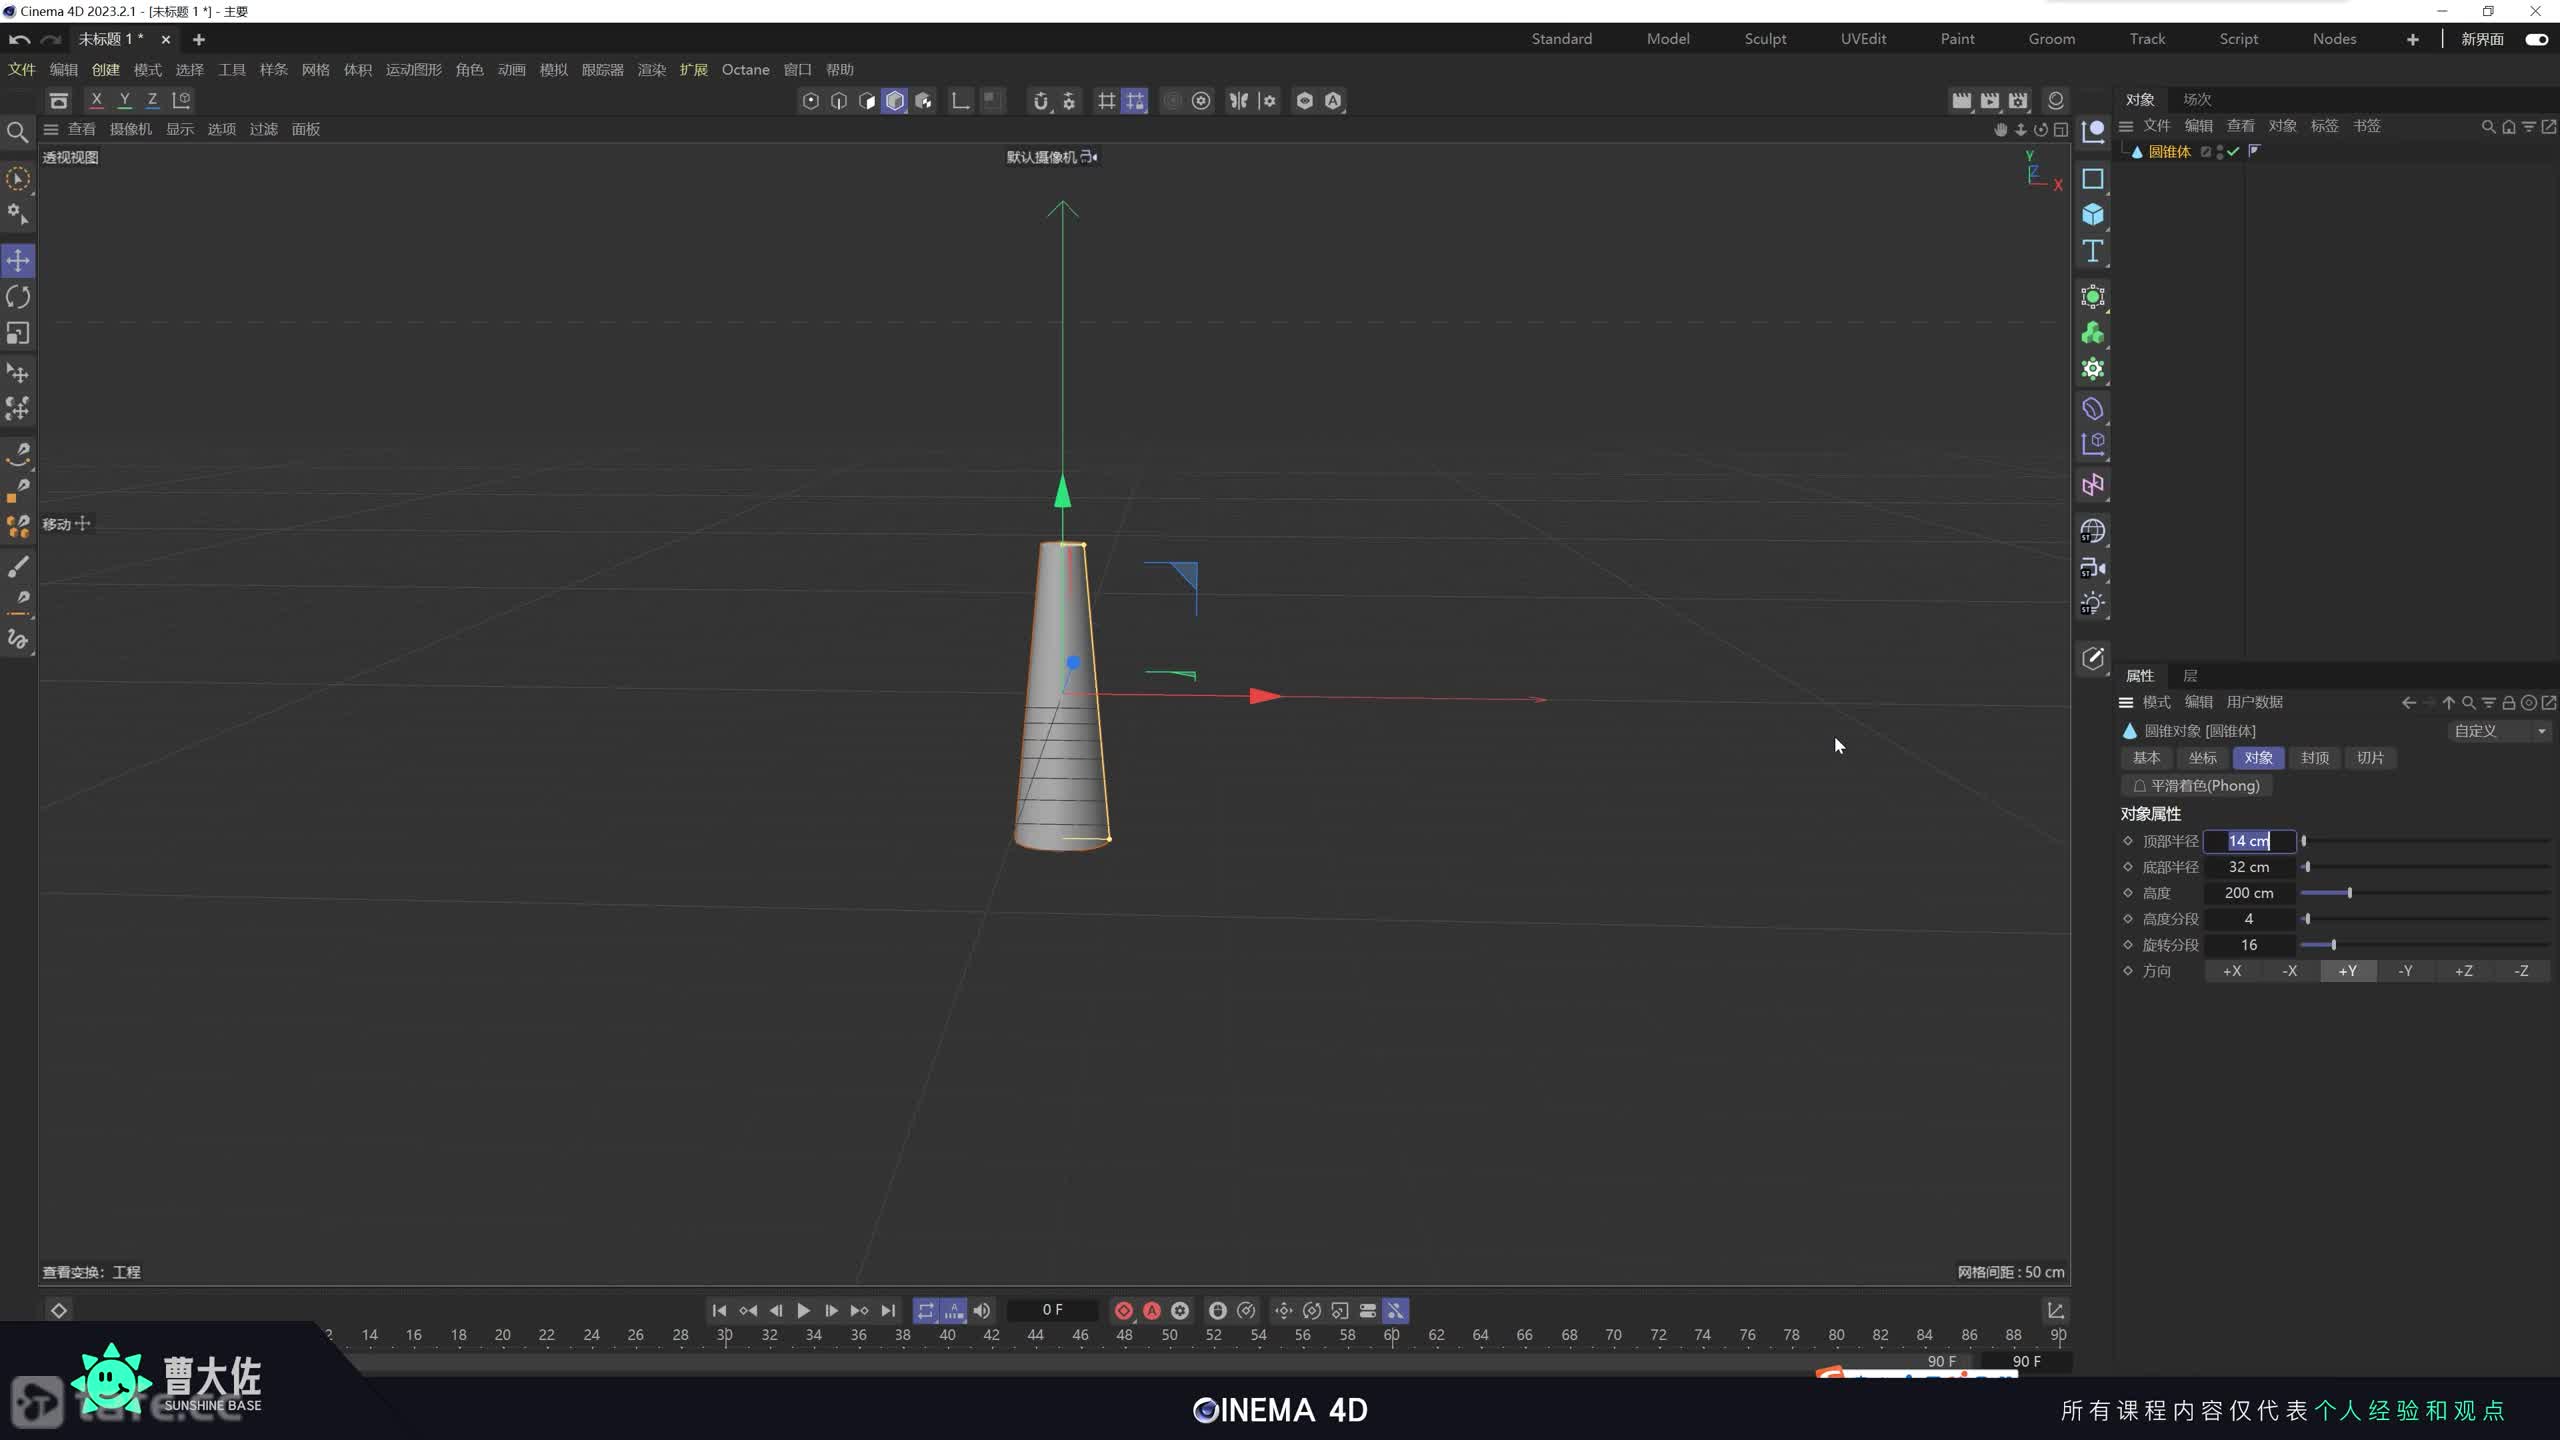Switch to Sculpt layout
The height and width of the screenshot is (1440, 2560).
click(1765, 39)
